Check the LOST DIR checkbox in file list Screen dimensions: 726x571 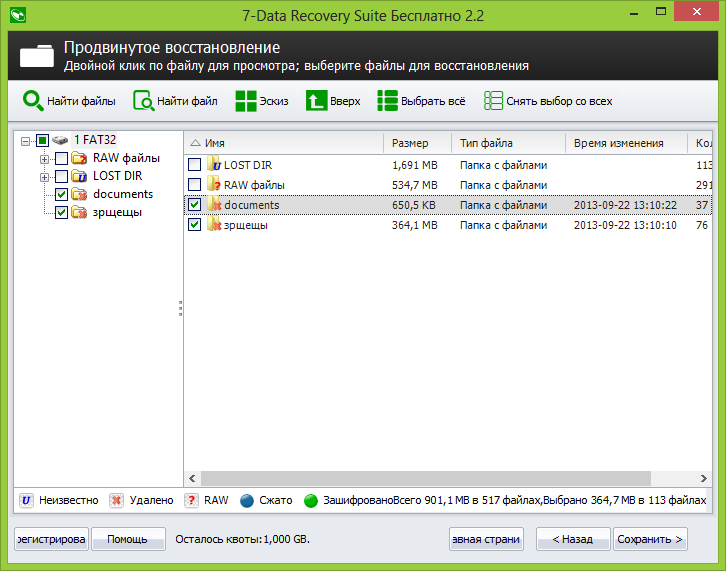tap(195, 164)
